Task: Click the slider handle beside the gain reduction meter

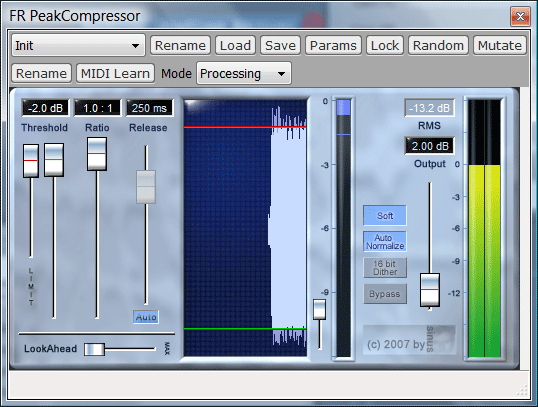Action: 319,310
